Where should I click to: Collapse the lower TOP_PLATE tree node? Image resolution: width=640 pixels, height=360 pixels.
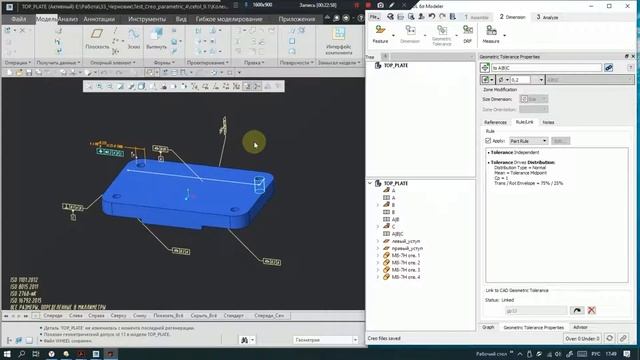370,184
